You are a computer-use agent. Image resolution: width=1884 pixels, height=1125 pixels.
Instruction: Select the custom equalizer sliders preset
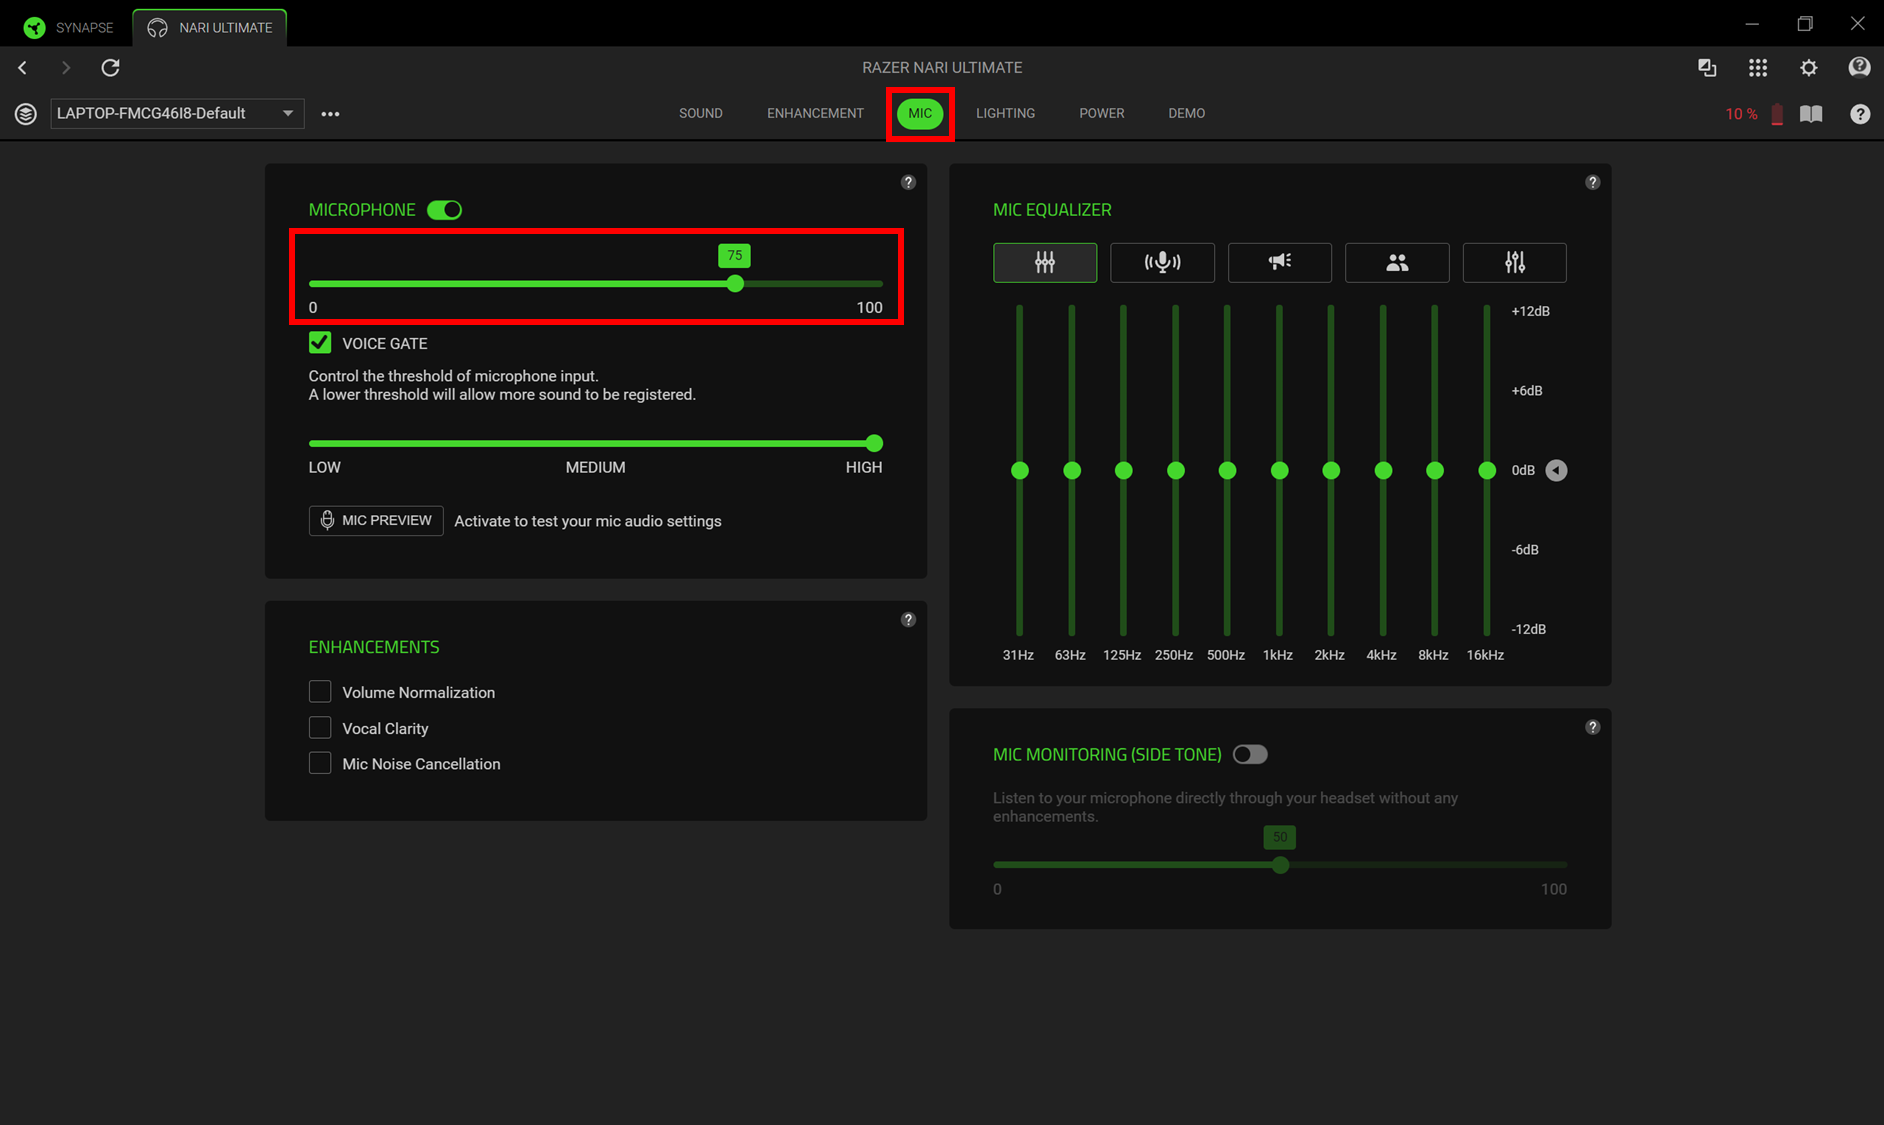pos(1514,262)
